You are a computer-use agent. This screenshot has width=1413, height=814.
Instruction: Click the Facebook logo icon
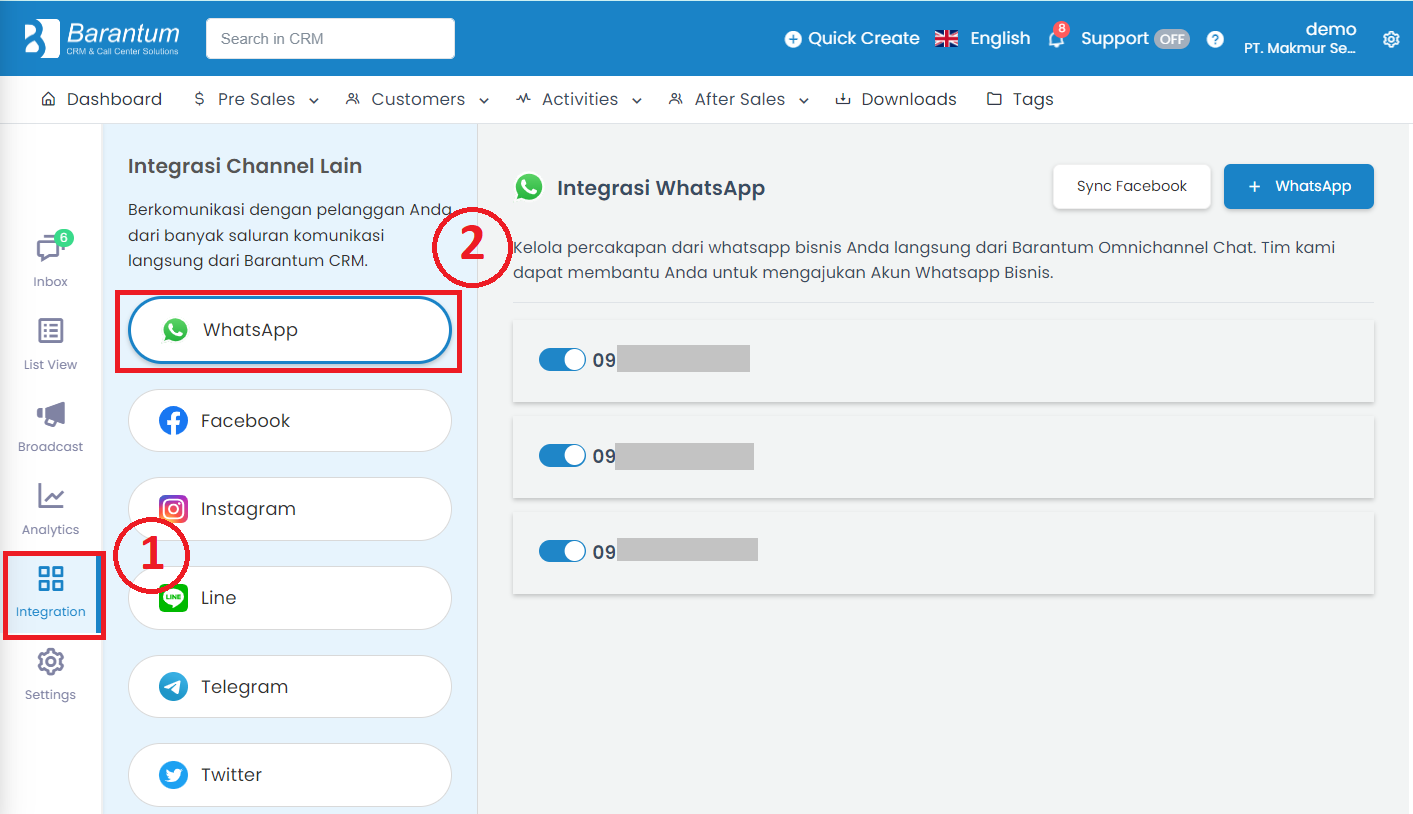tap(173, 421)
